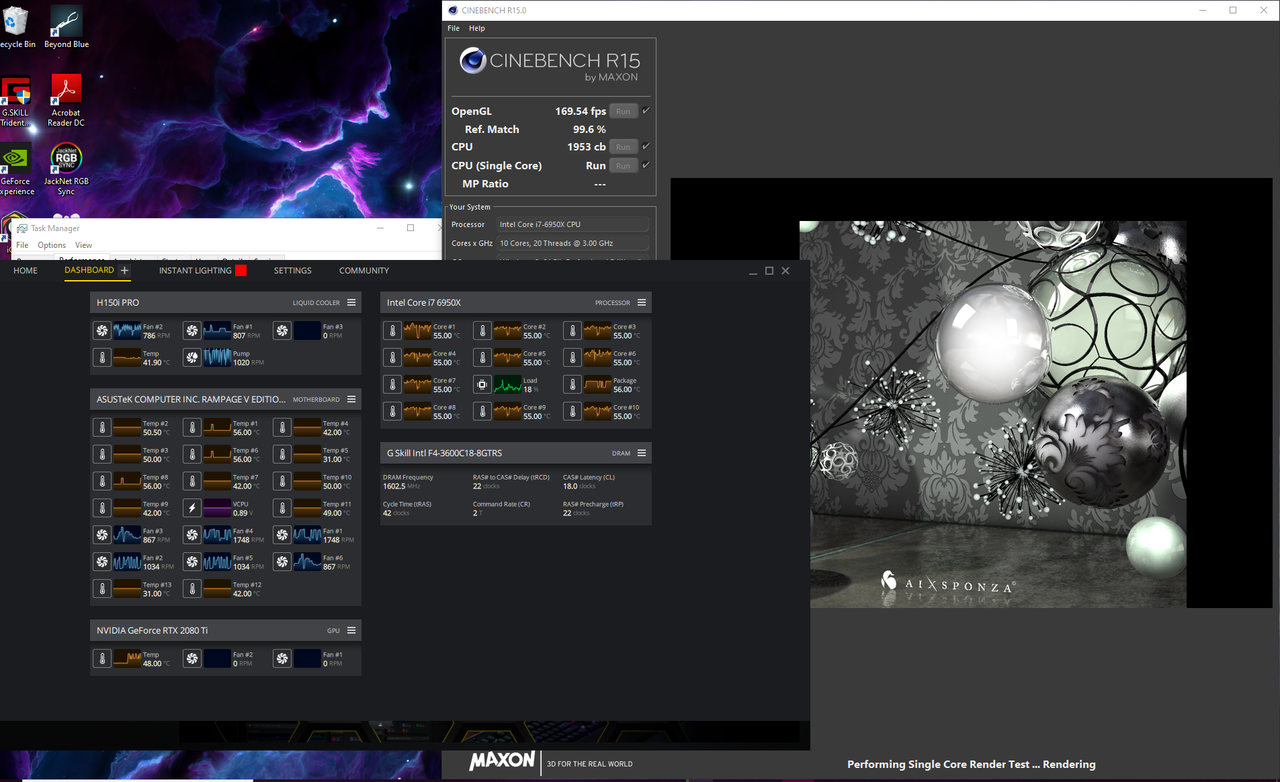Toggle the checkmark next to the OpenGL result

(x=646, y=110)
